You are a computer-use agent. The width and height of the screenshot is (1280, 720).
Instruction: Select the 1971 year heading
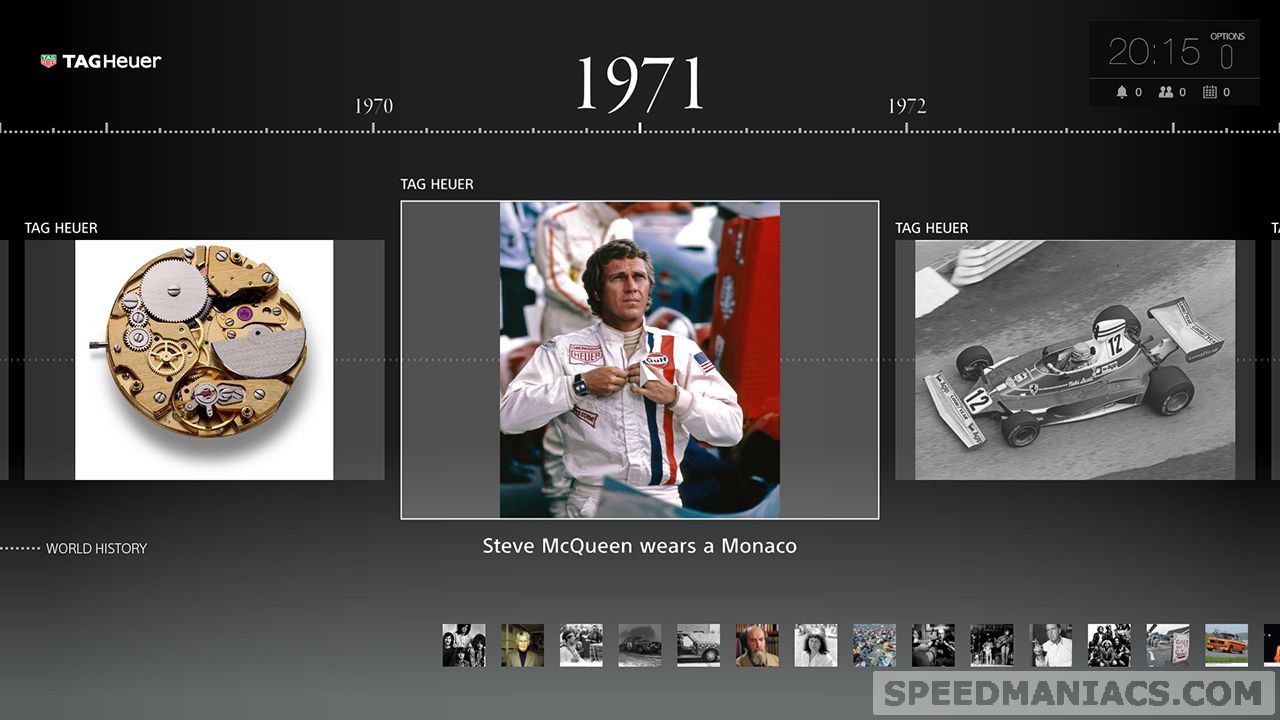[640, 84]
